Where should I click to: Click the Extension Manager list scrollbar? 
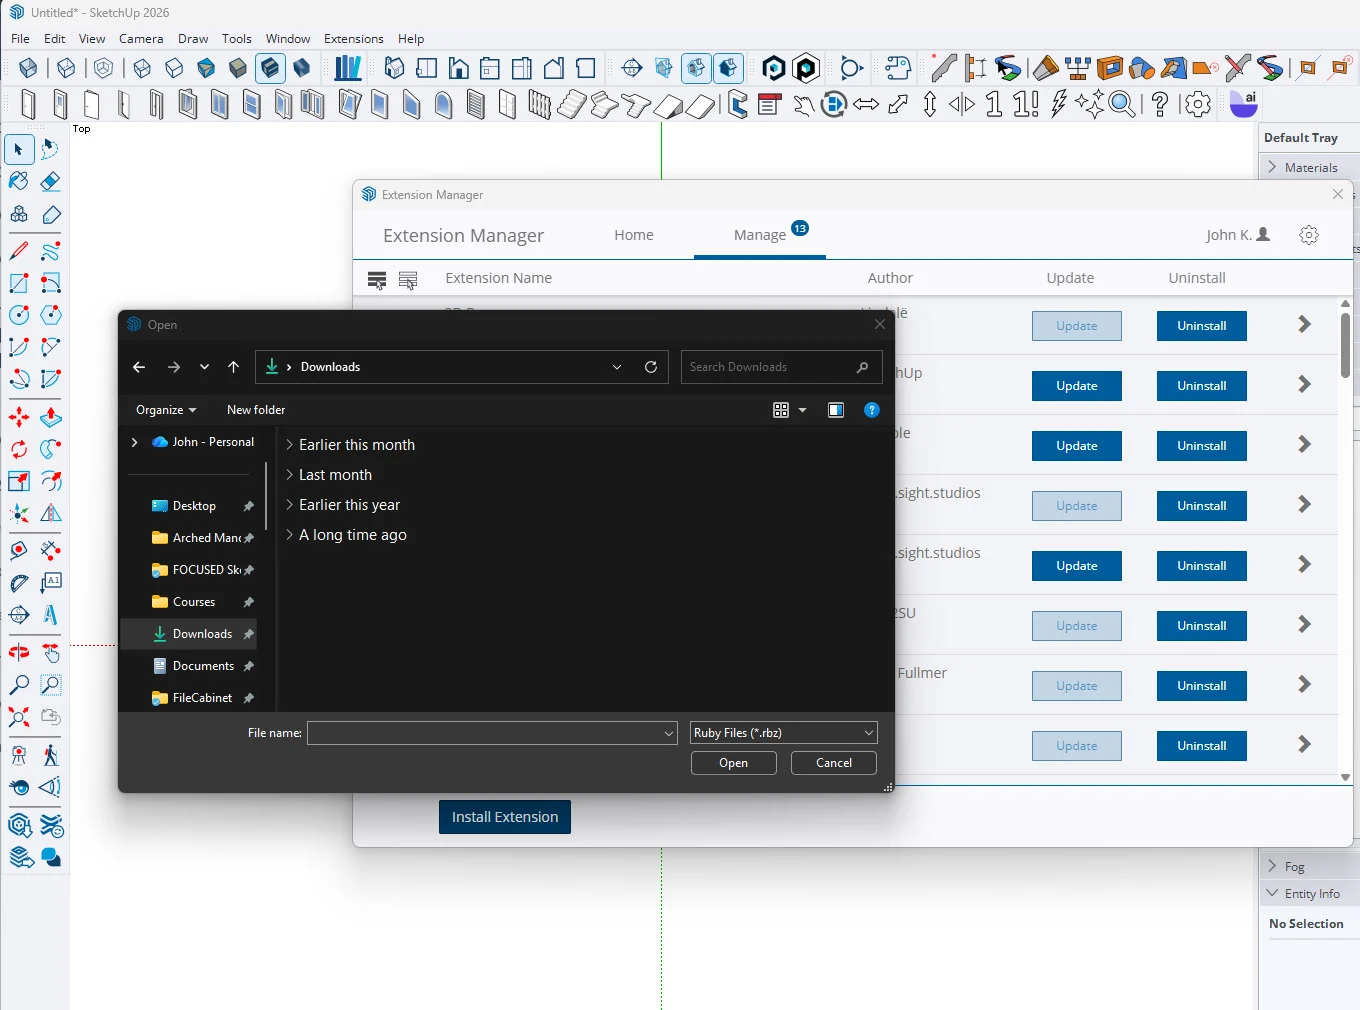coord(1345,346)
